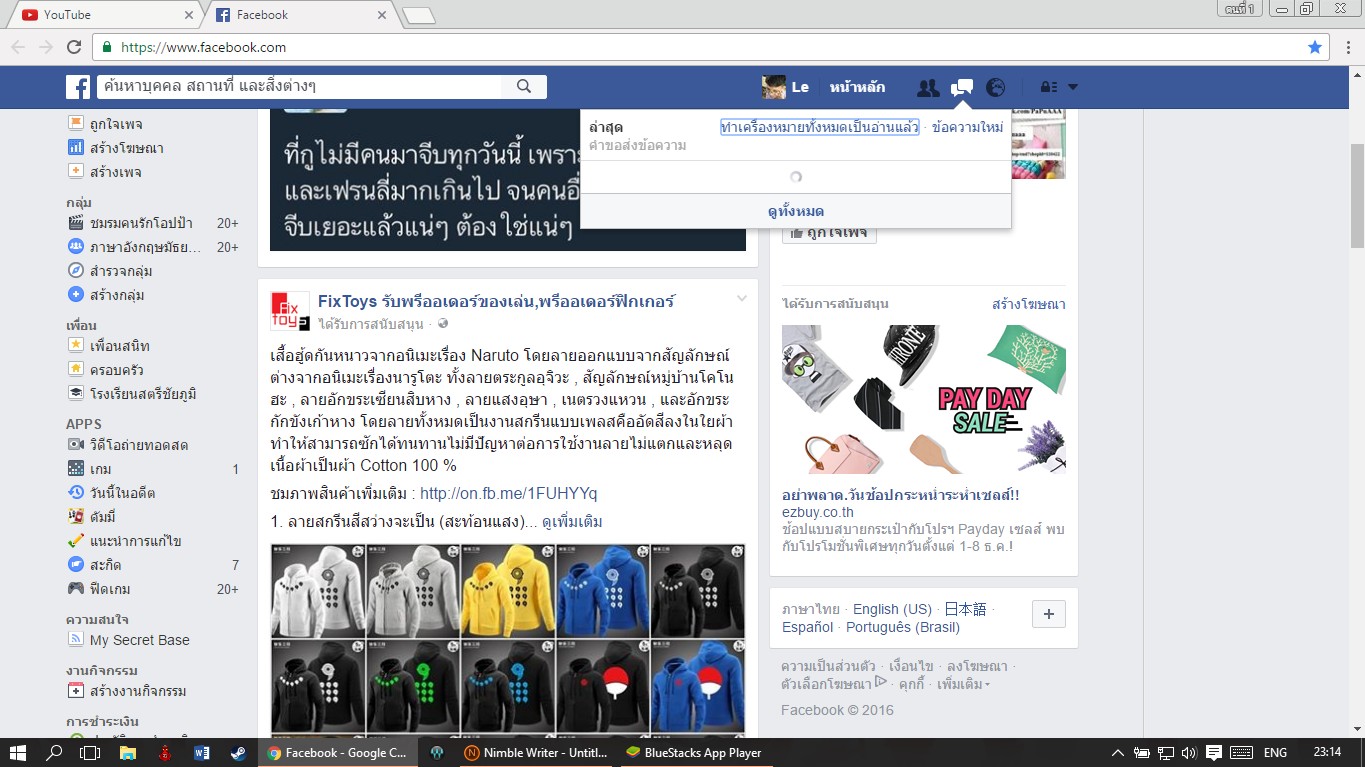Click สร้างกลุ่ม create group item
This screenshot has width=1365, height=767.
117,295
